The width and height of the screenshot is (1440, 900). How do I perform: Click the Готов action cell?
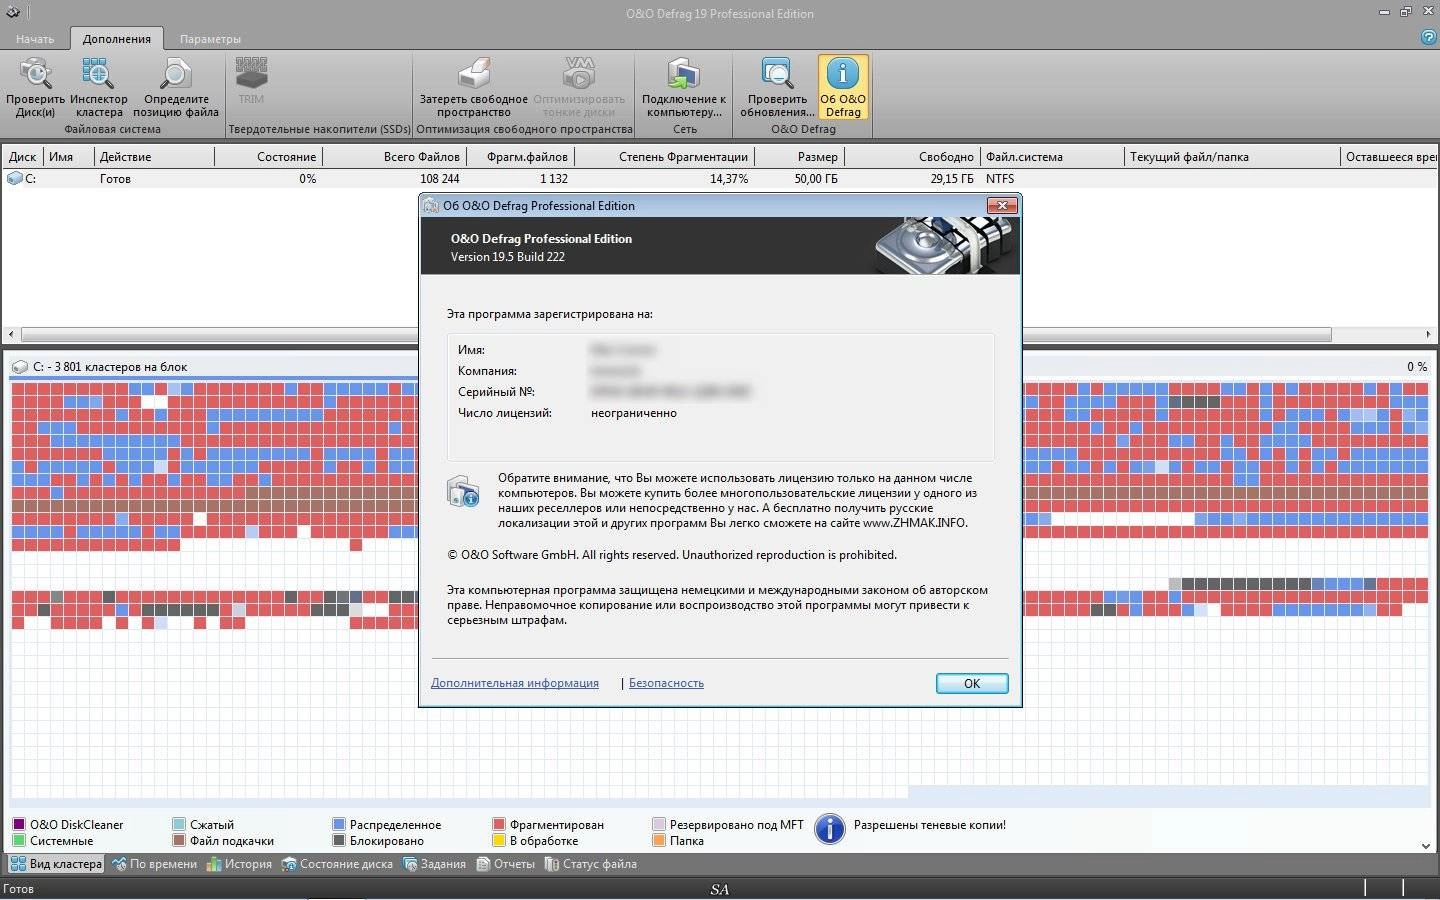pos(115,179)
